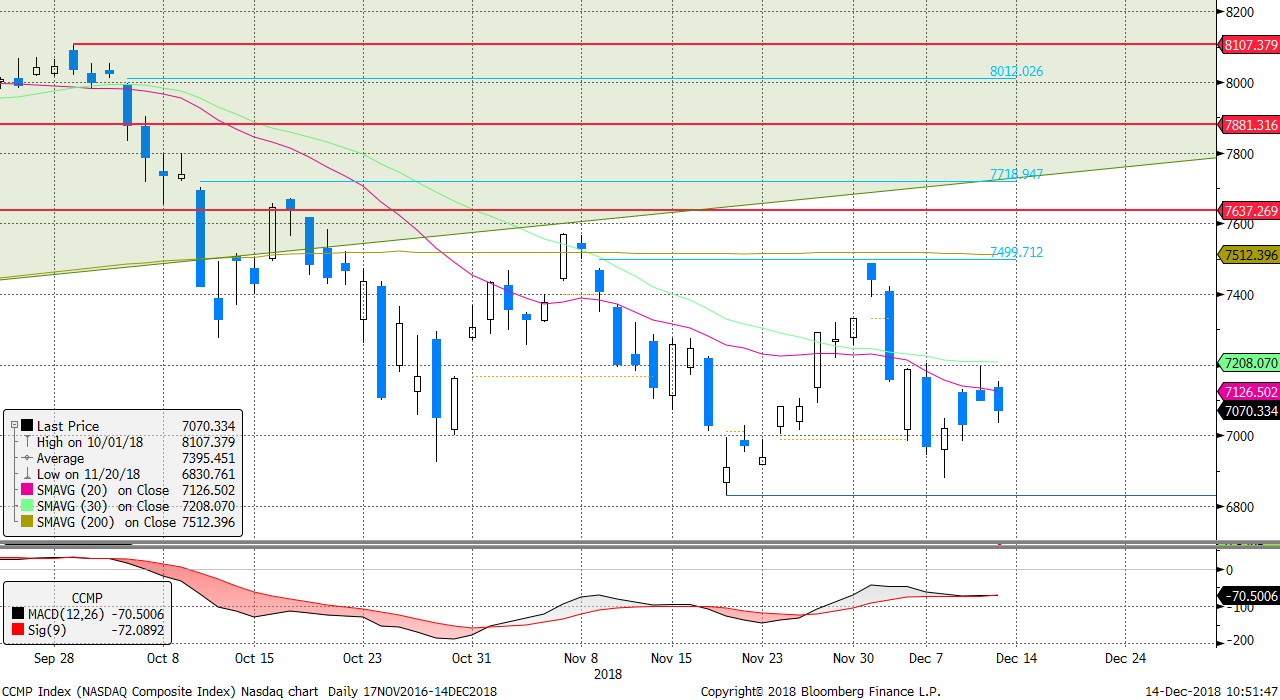The height and width of the screenshot is (700, 1280).
Task: Click the Oct 23 date label
Action: 362,658
